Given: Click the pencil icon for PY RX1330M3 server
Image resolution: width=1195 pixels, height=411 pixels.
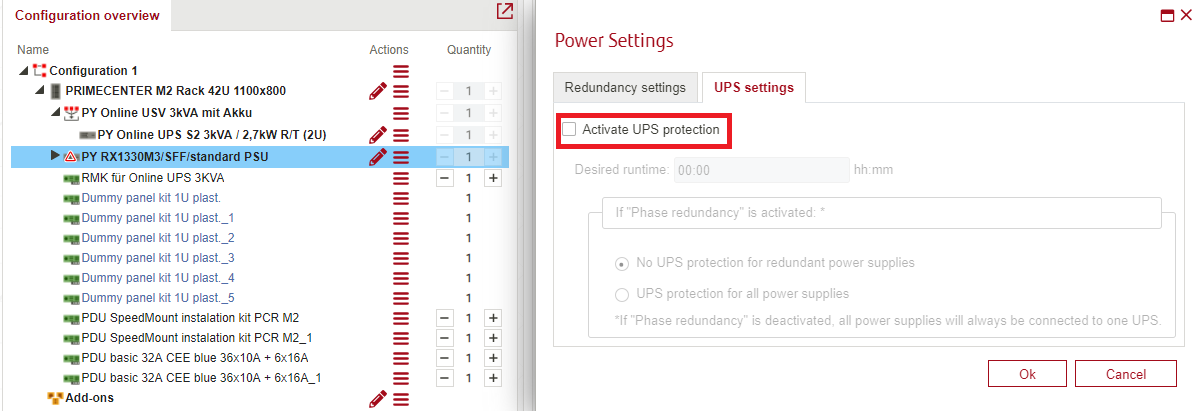Looking at the screenshot, I should click(x=377, y=157).
